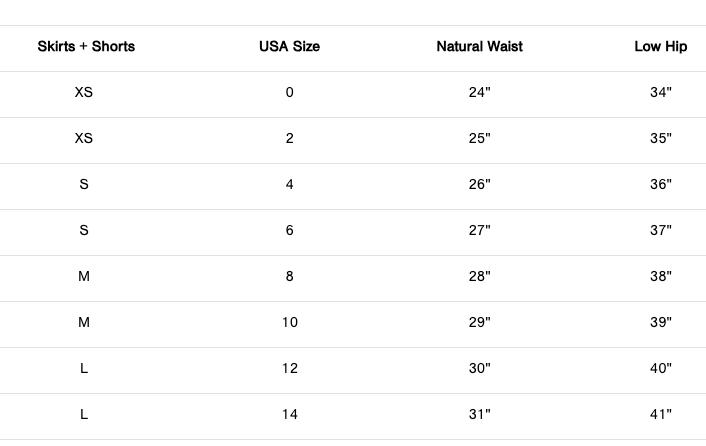Click the USA Size column header

pyautogui.click(x=289, y=47)
